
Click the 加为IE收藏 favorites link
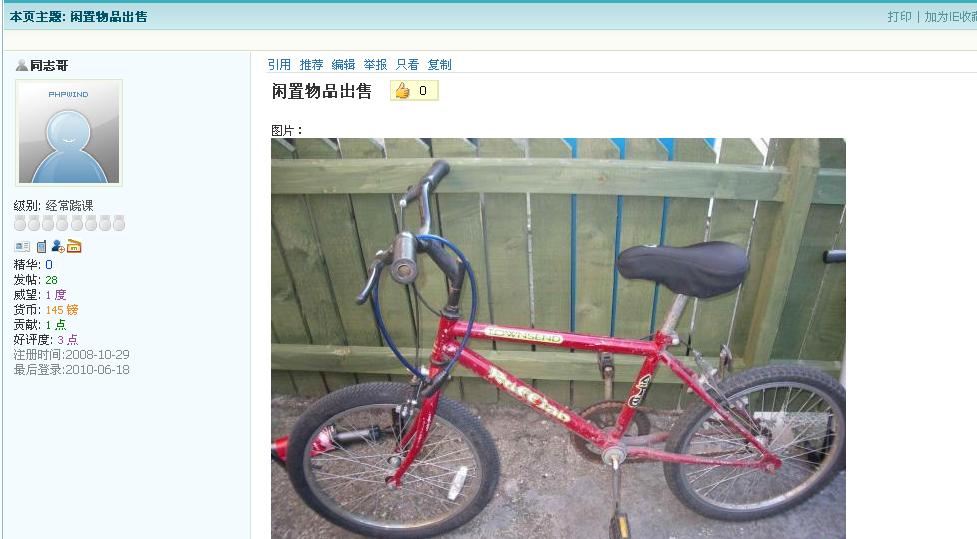coord(950,17)
